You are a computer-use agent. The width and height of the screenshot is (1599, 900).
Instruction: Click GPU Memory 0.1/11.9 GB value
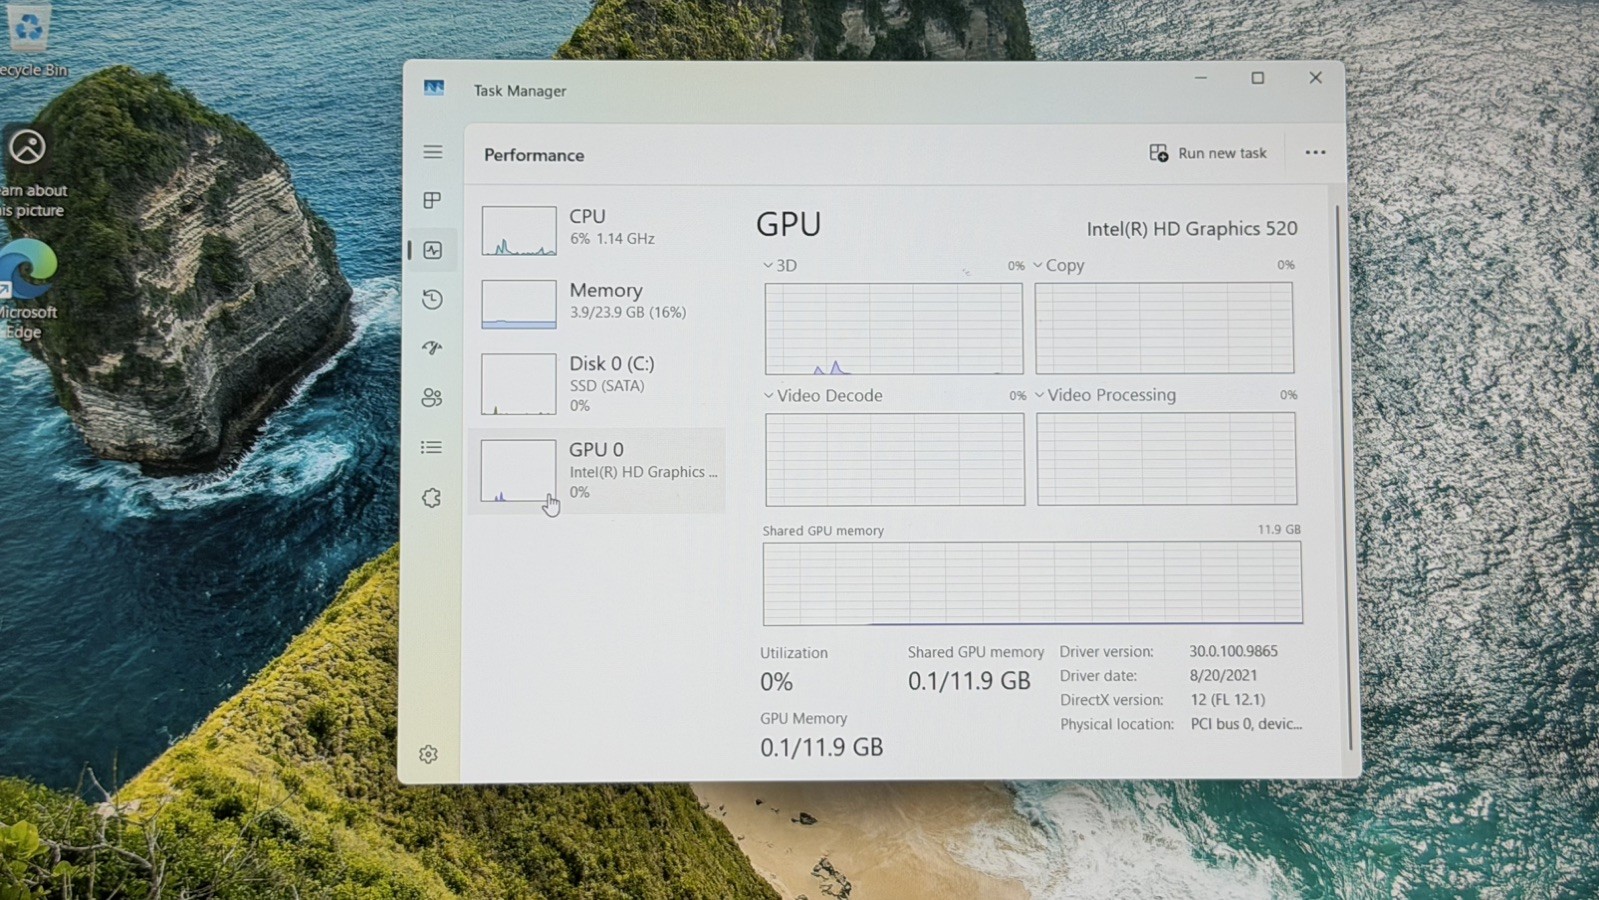822,747
